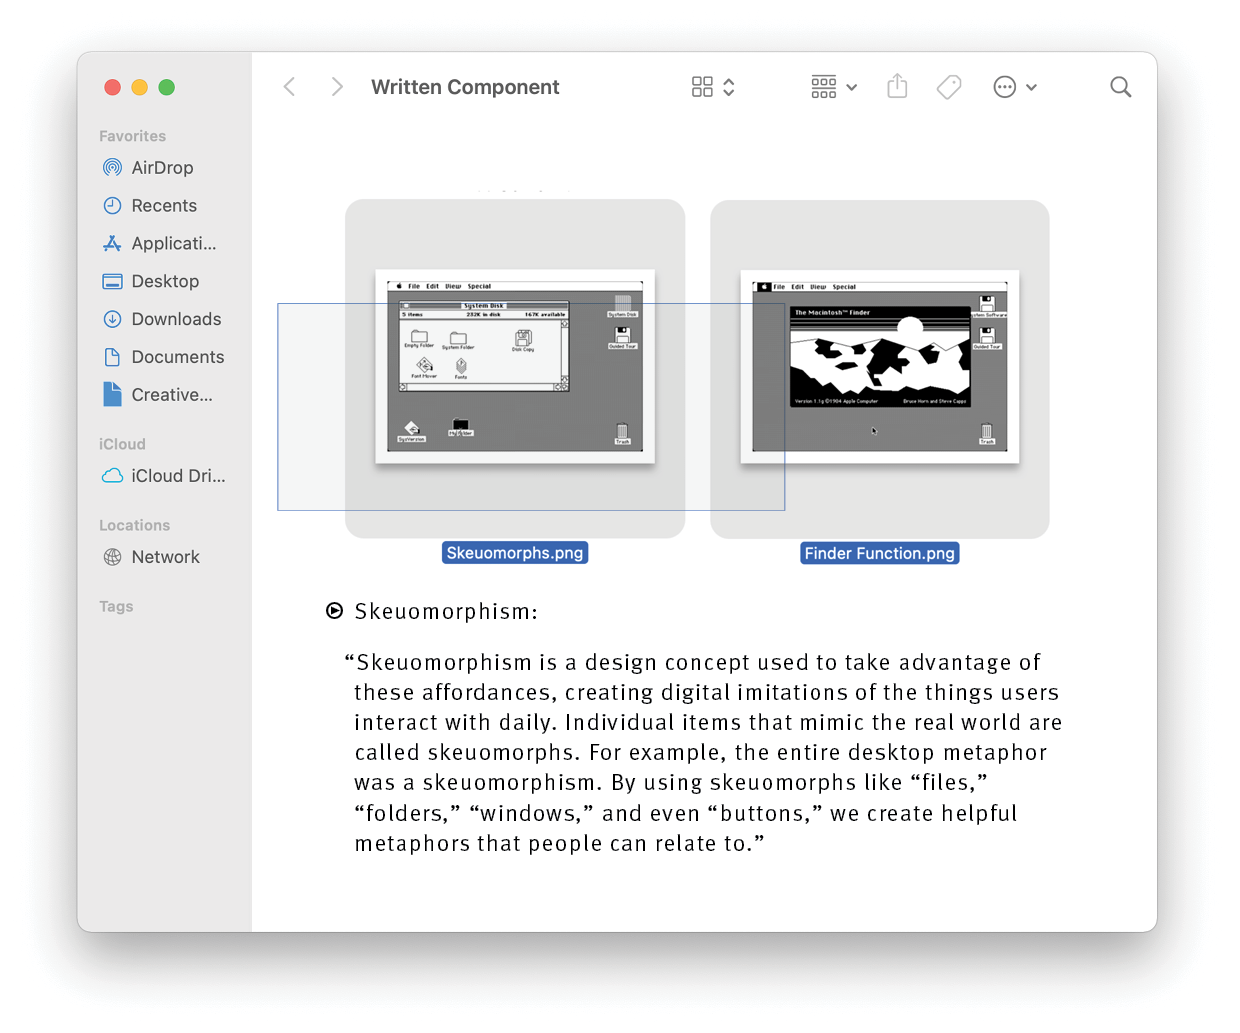Go forward with the right chevron
The image size is (1240, 1033).
(337, 87)
